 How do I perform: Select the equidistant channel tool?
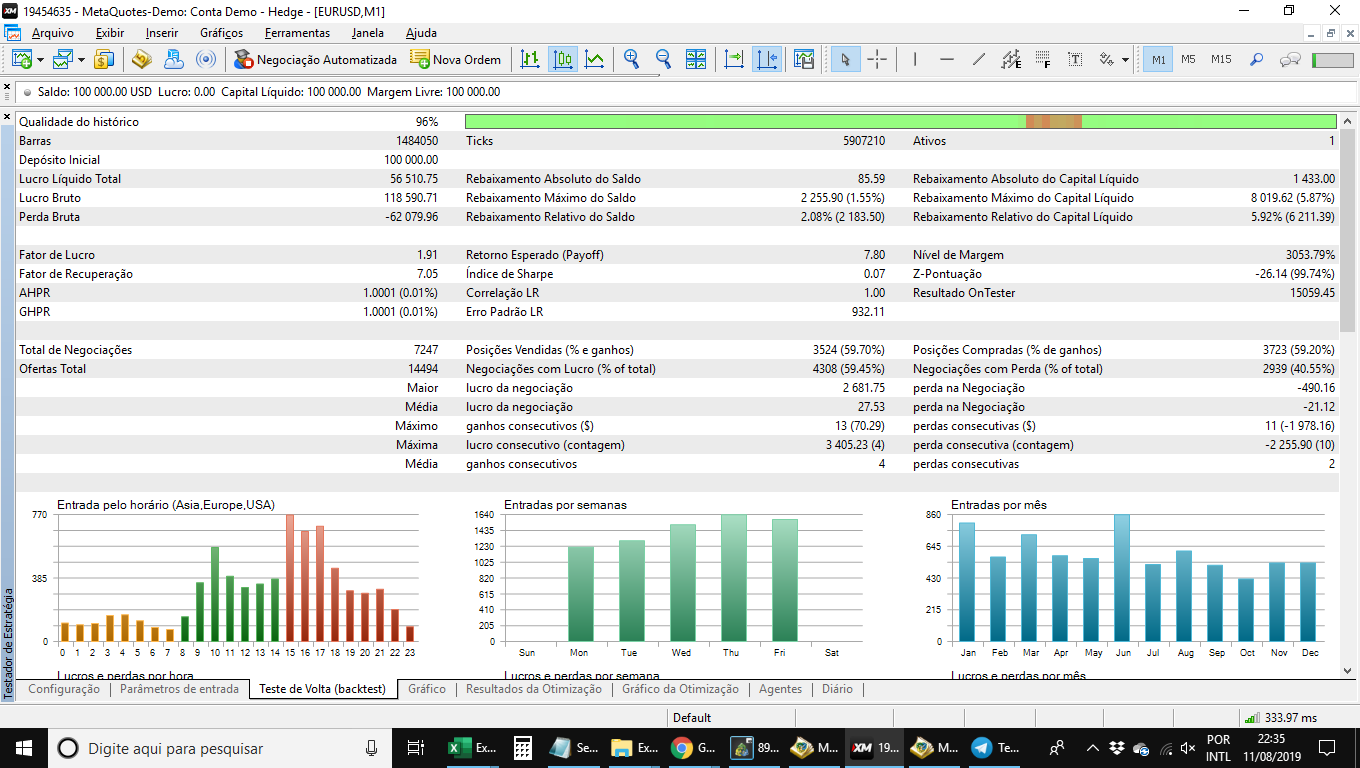[1011, 59]
